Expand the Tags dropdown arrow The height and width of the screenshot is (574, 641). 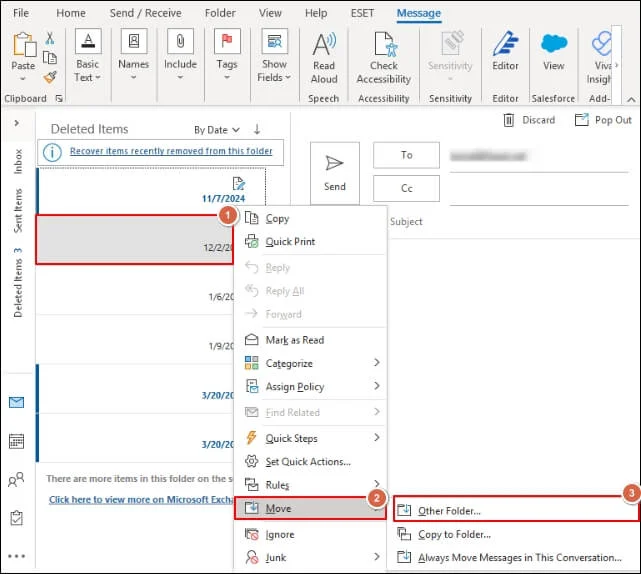tap(227, 77)
